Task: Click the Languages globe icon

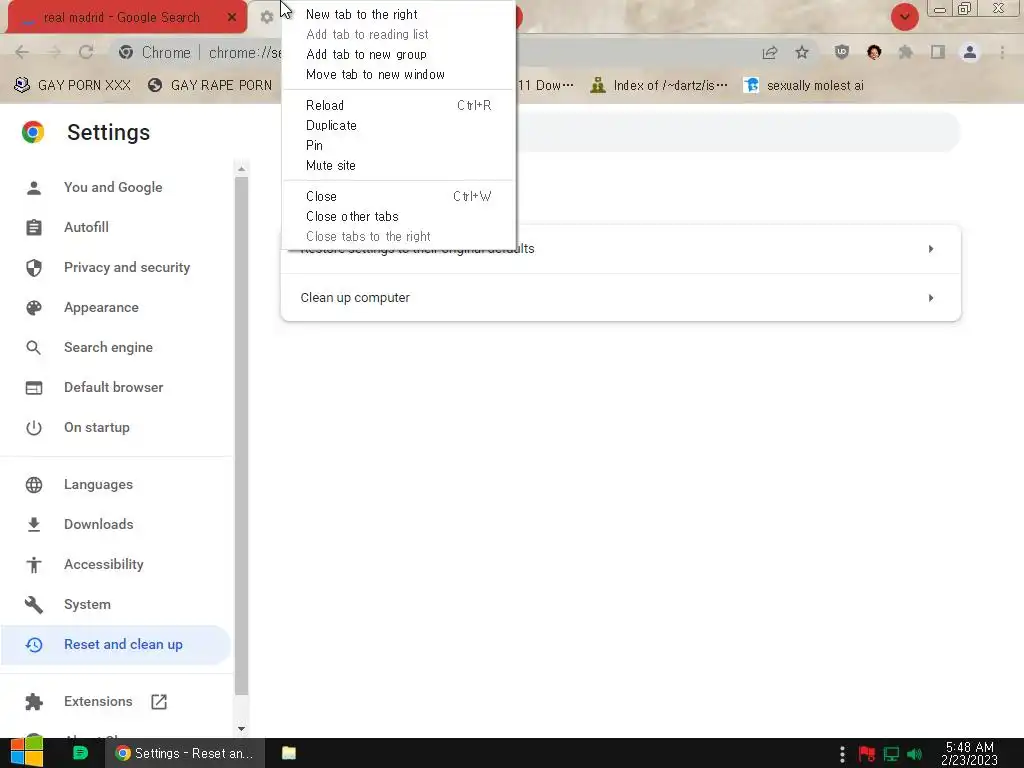Action: click(x=34, y=485)
